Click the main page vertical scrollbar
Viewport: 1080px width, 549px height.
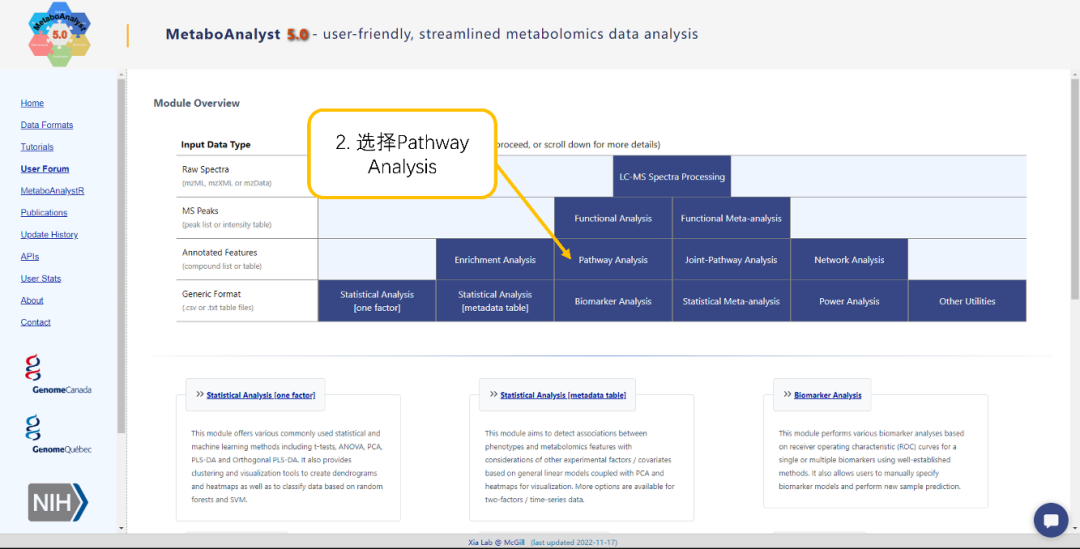point(1074,189)
